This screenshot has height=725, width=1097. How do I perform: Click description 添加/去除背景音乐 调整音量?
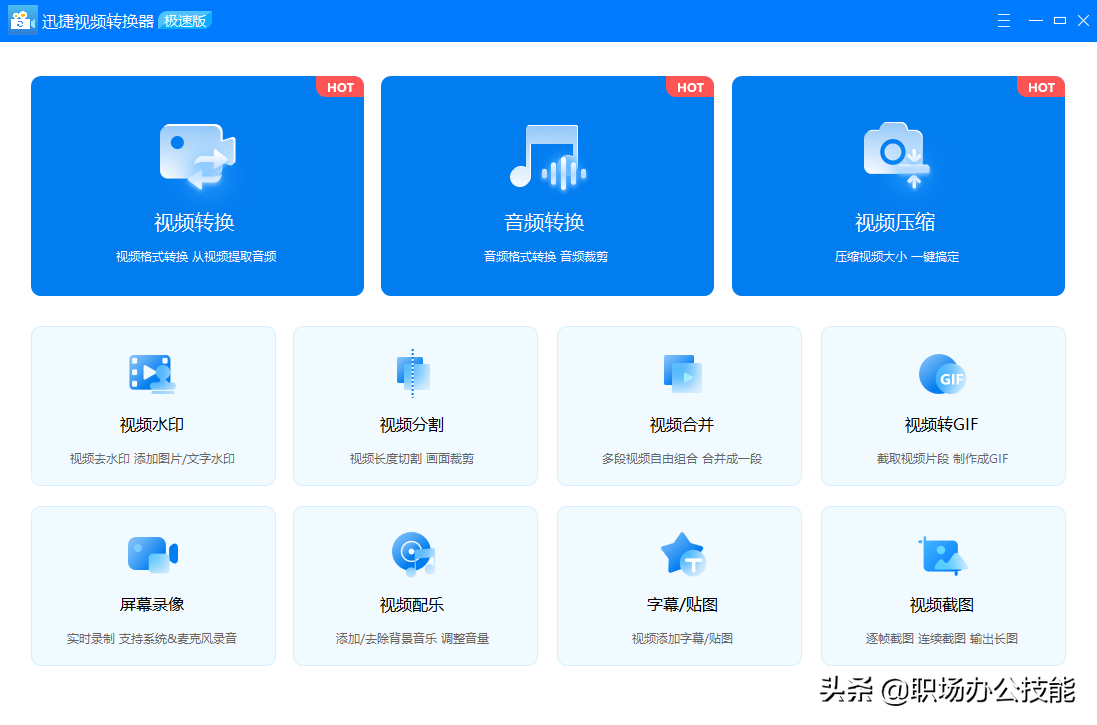click(413, 639)
